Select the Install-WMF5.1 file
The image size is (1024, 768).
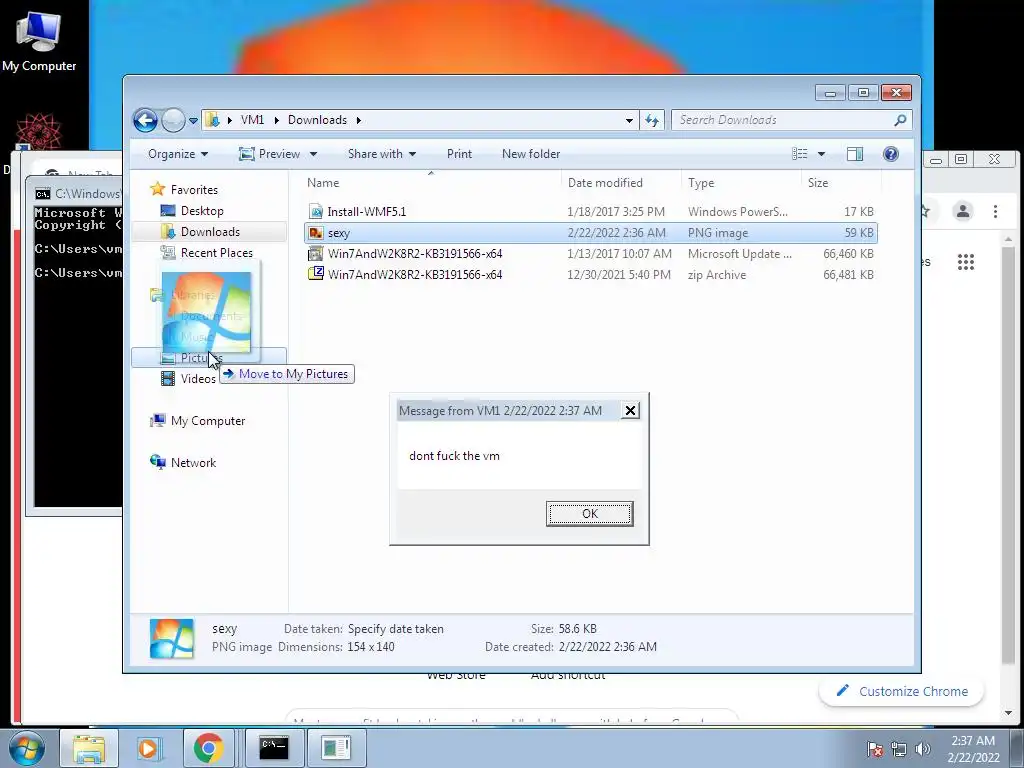[590, 212]
